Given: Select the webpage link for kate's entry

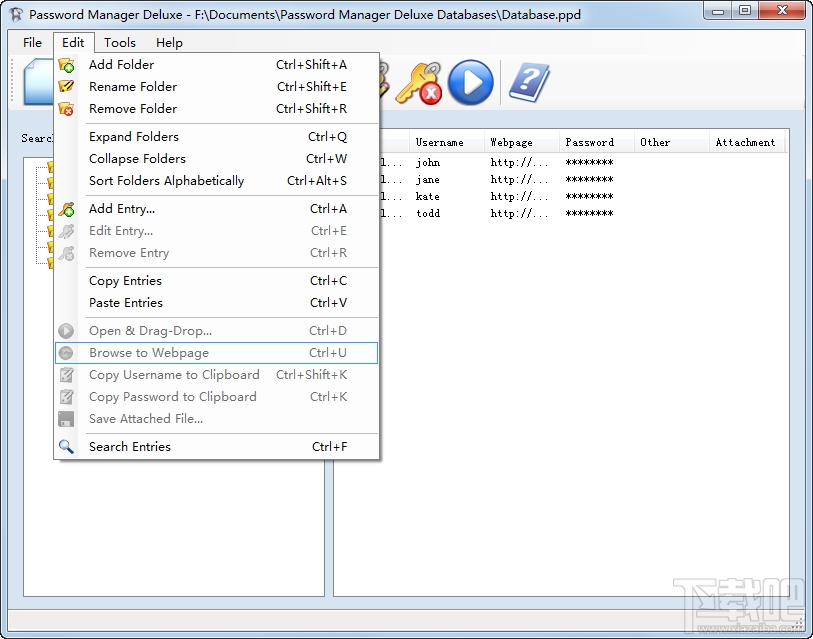Looking at the screenshot, I should click(x=519, y=196).
